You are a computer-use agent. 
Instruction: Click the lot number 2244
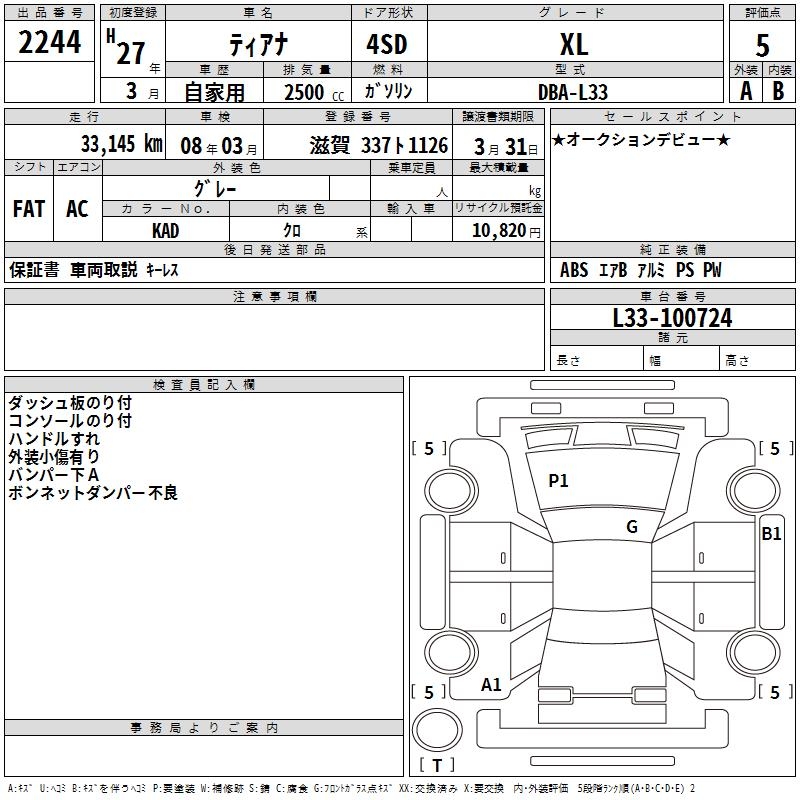[x=50, y=43]
